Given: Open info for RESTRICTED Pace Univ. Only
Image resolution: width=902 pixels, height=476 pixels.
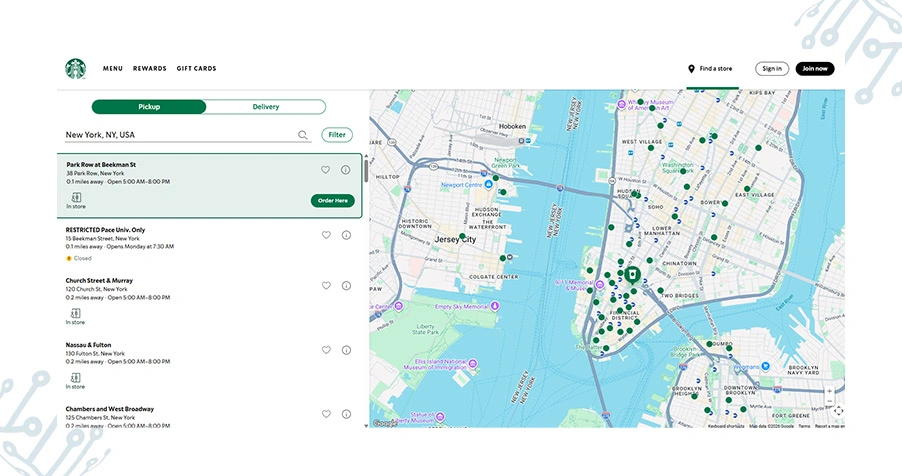Looking at the screenshot, I should (346, 235).
